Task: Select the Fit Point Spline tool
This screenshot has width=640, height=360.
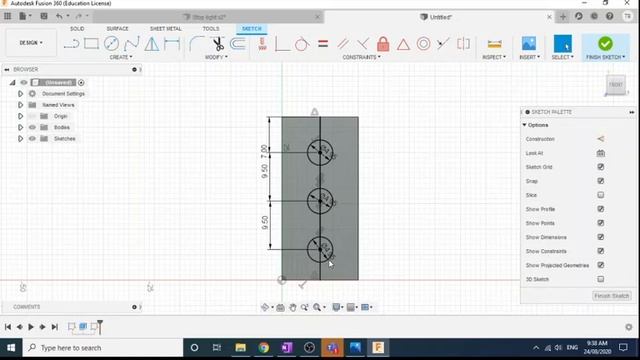Action: [131, 44]
